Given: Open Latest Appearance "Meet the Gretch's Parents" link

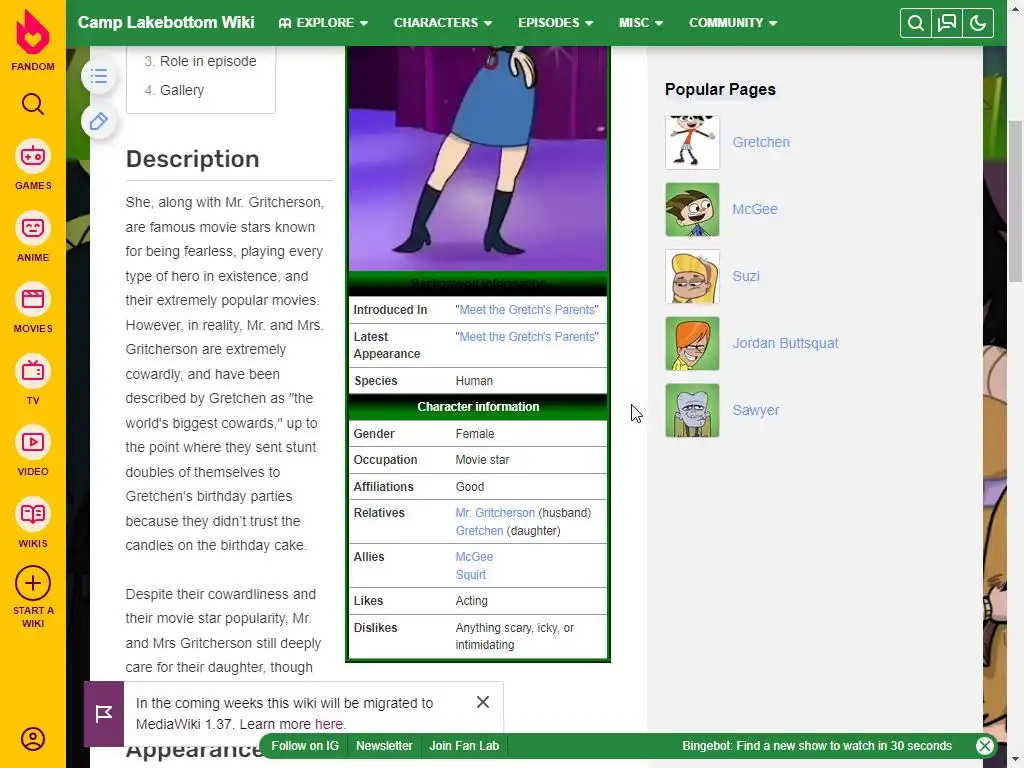Looking at the screenshot, I should point(527,336).
